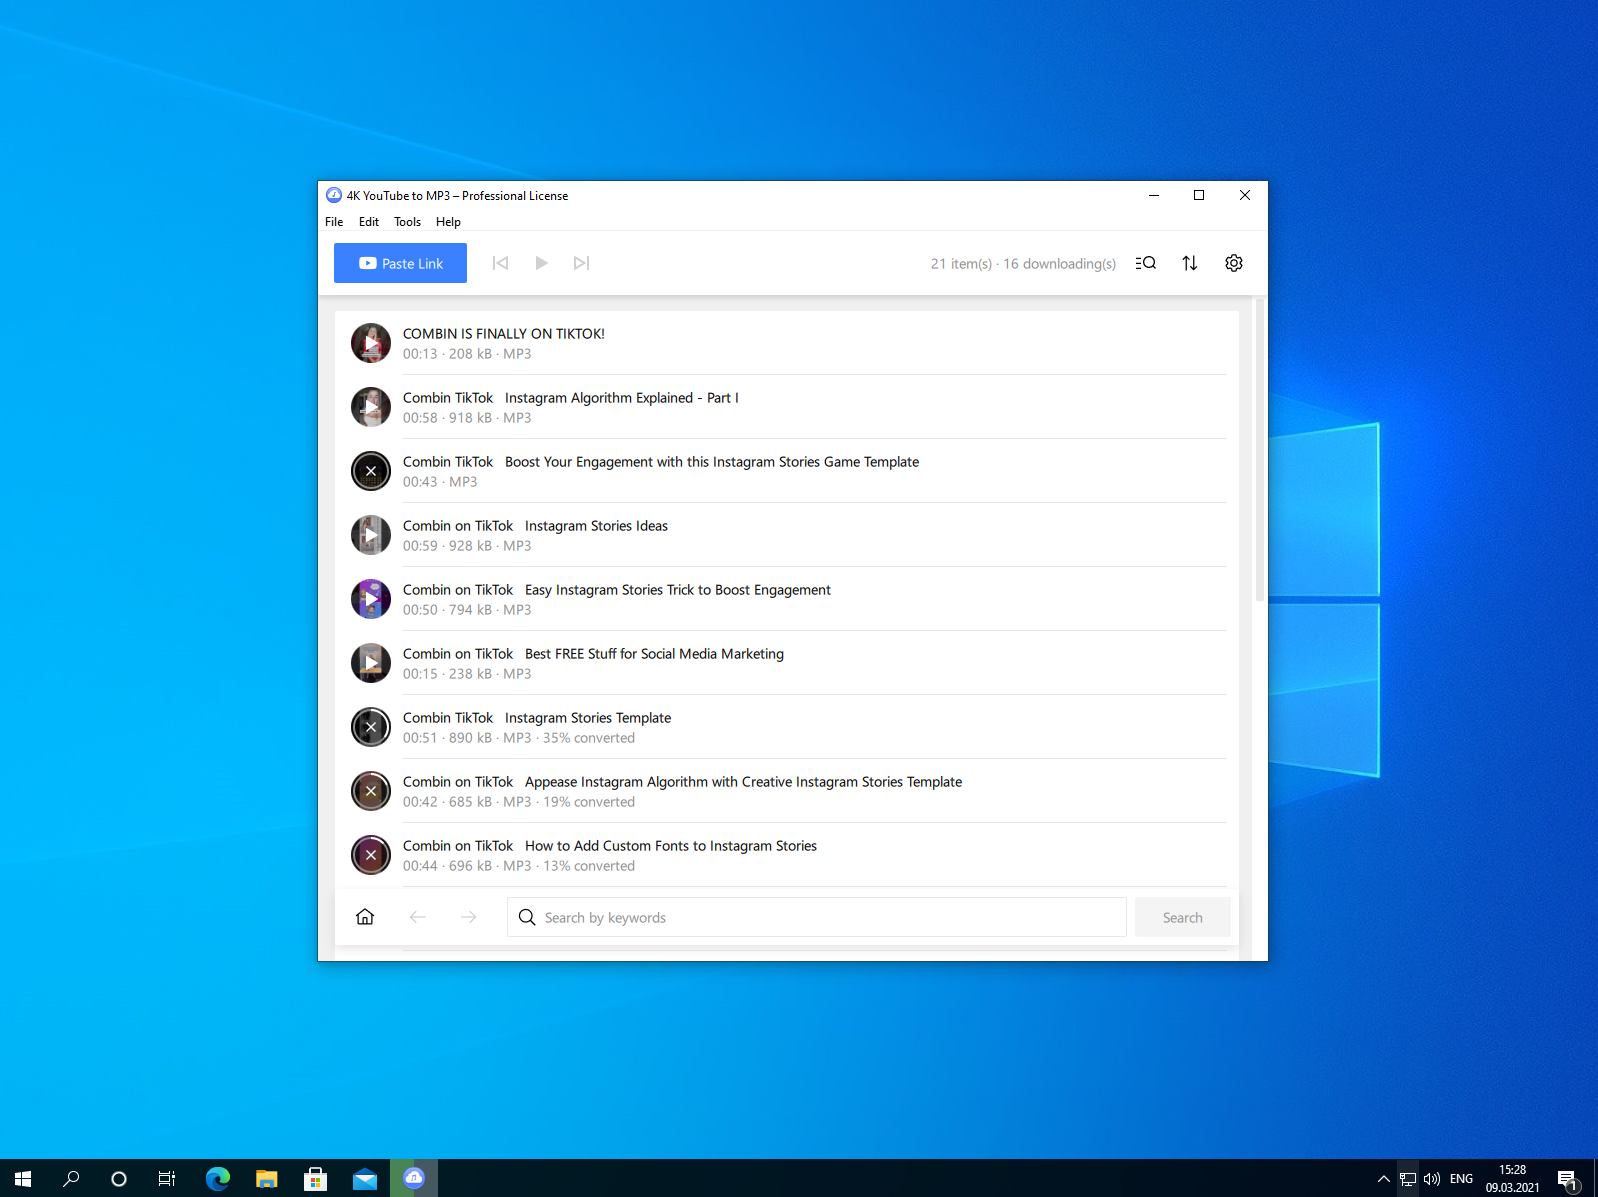
Task: Cancel Instagram Stories Template 35% conversion
Action: (371, 727)
